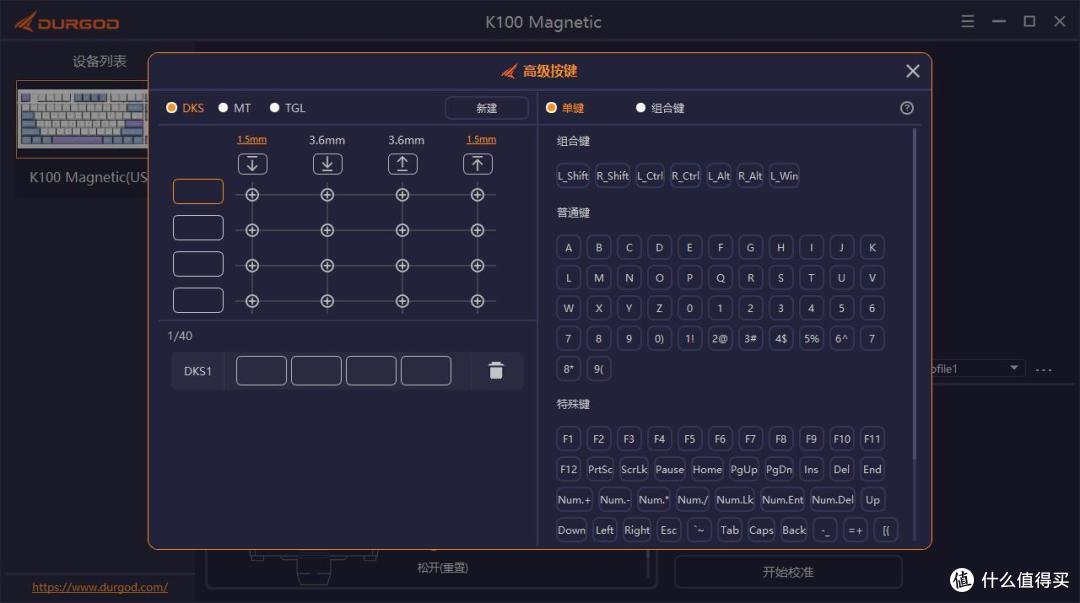1080x603 pixels.
Task: Open the www.durgod.com link
Action: (100, 587)
